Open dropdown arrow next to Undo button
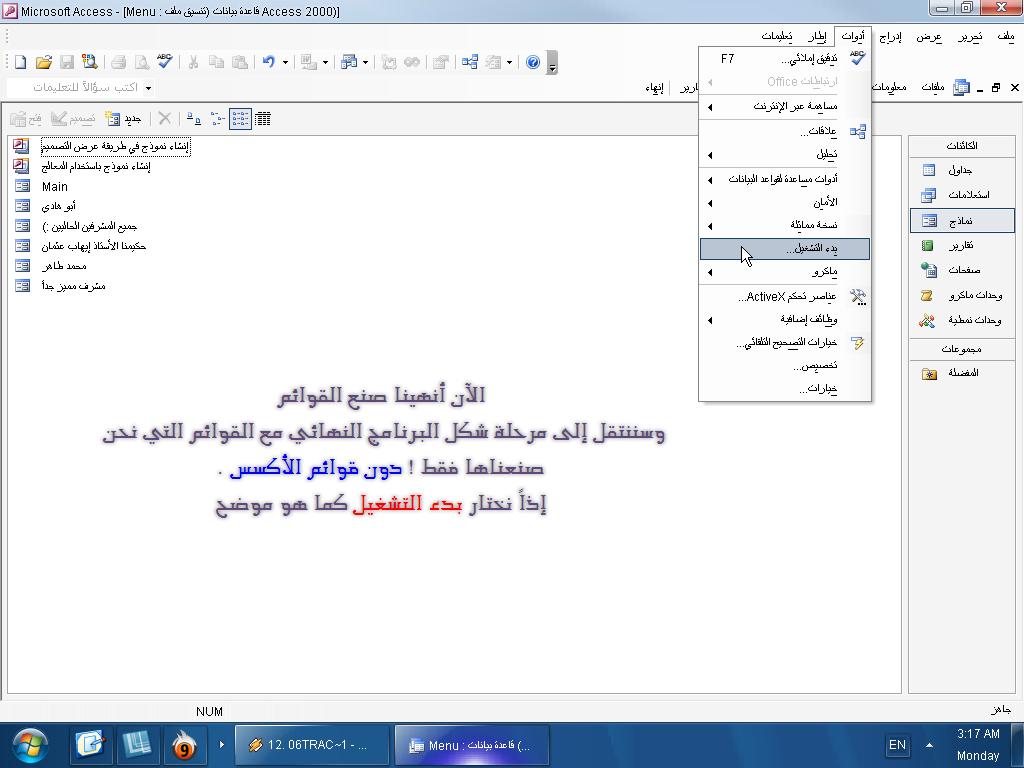 click(285, 63)
